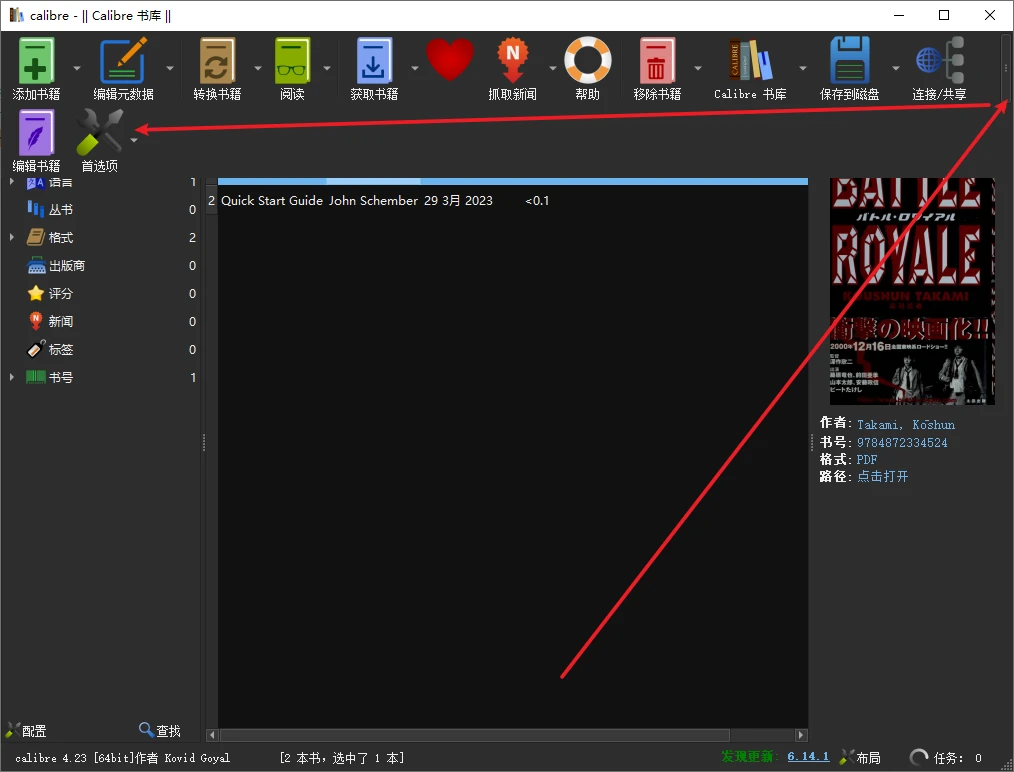Image resolution: width=1014 pixels, height=772 pixels.
Task: Launch the 阅读 viewer icon
Action: (x=292, y=60)
